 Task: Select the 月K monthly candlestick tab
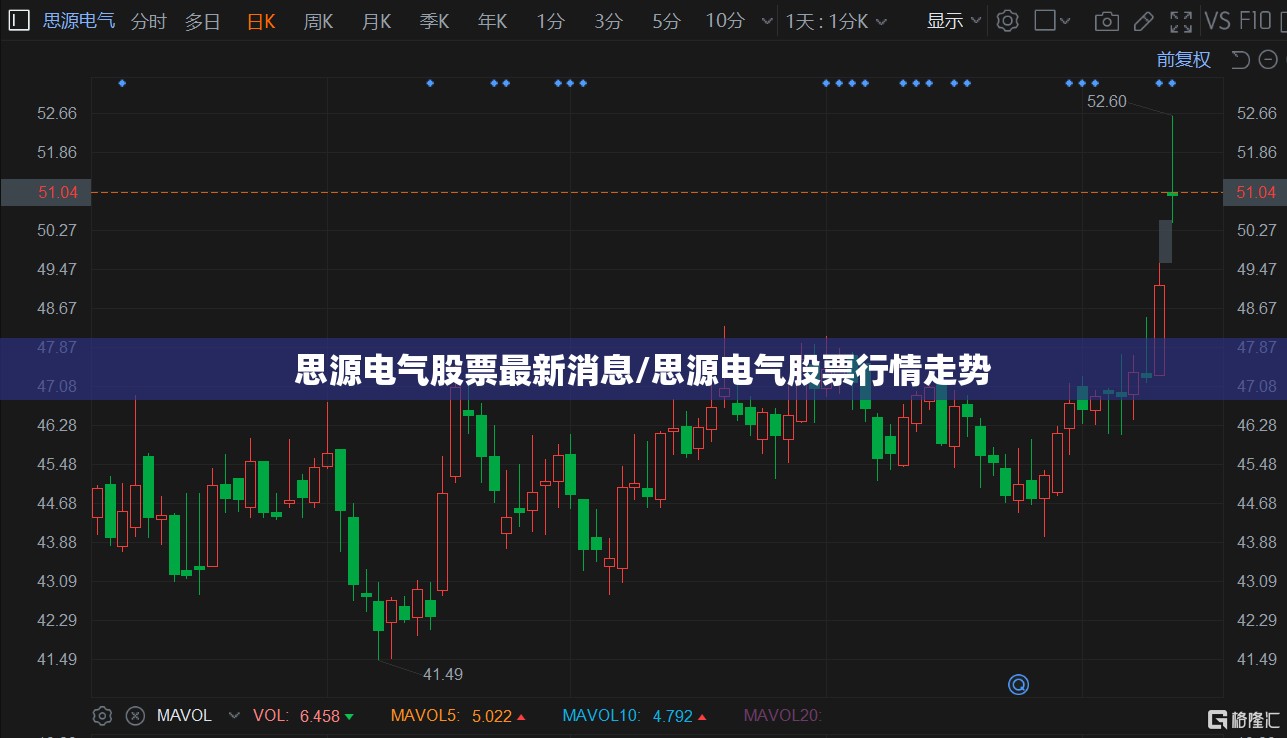click(377, 20)
